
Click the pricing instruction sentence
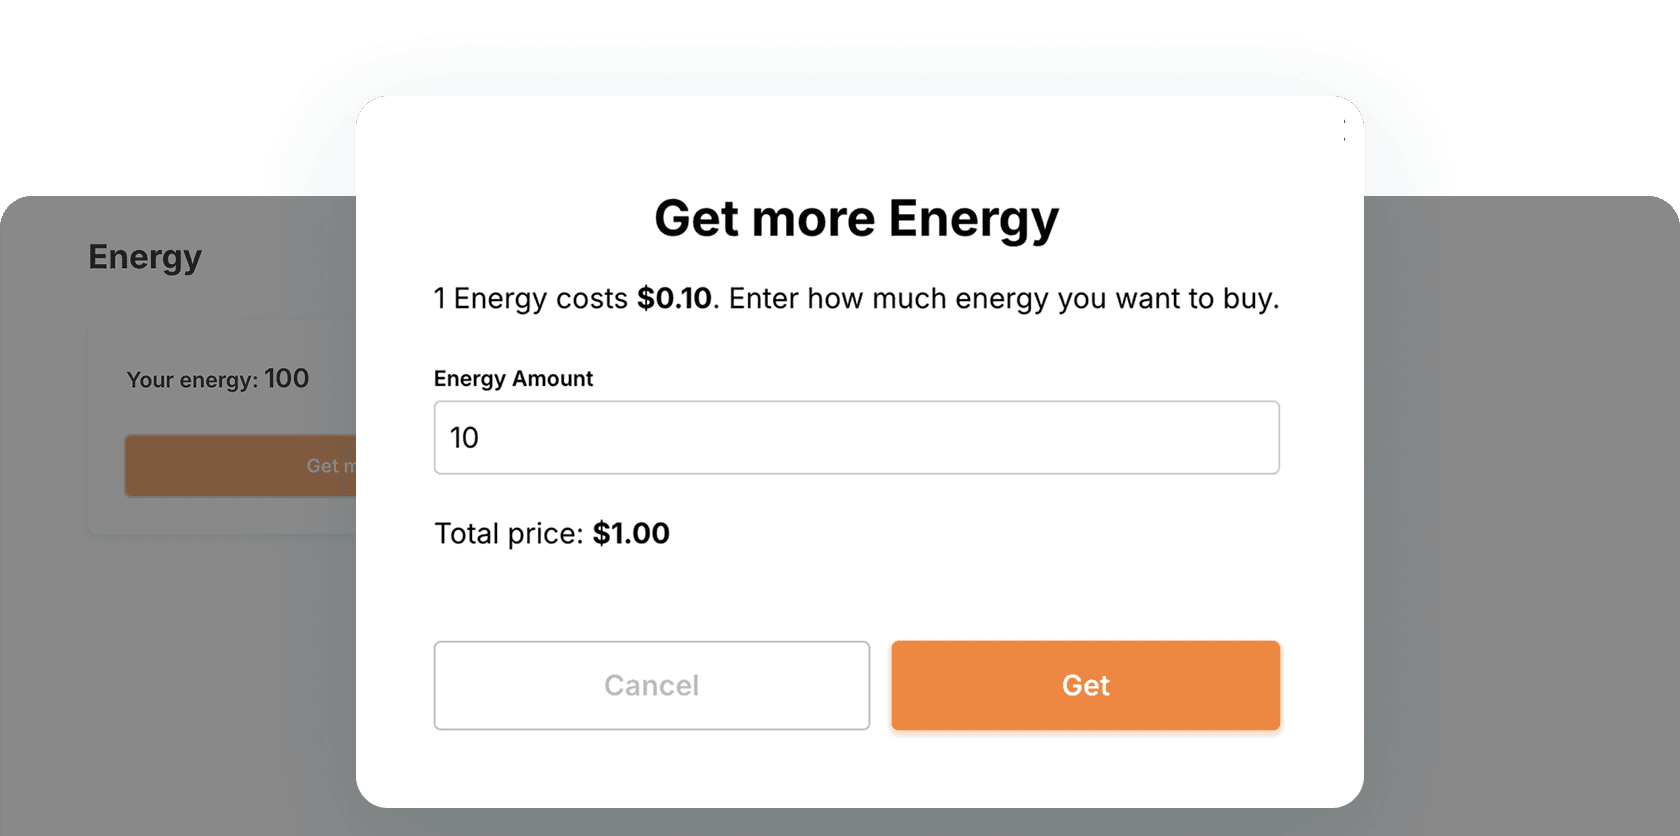tap(856, 298)
